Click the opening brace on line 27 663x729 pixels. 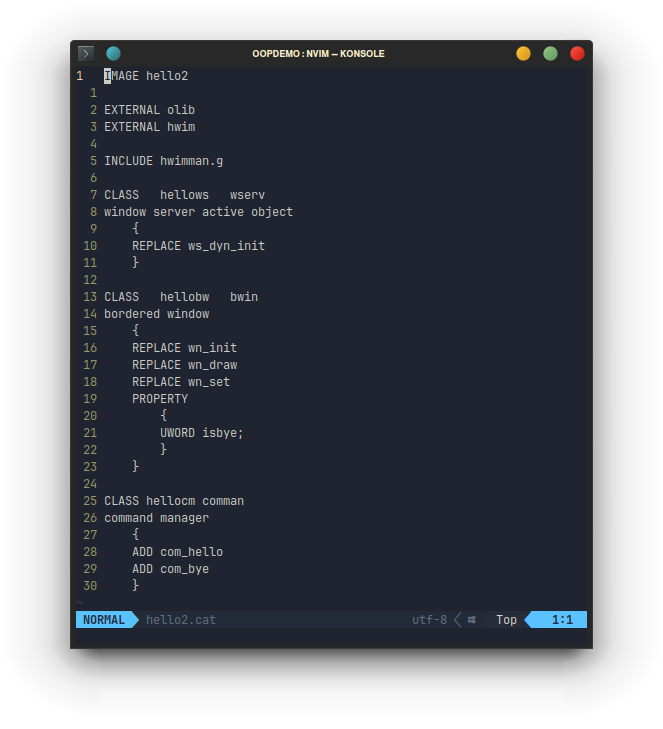[x=135, y=534]
